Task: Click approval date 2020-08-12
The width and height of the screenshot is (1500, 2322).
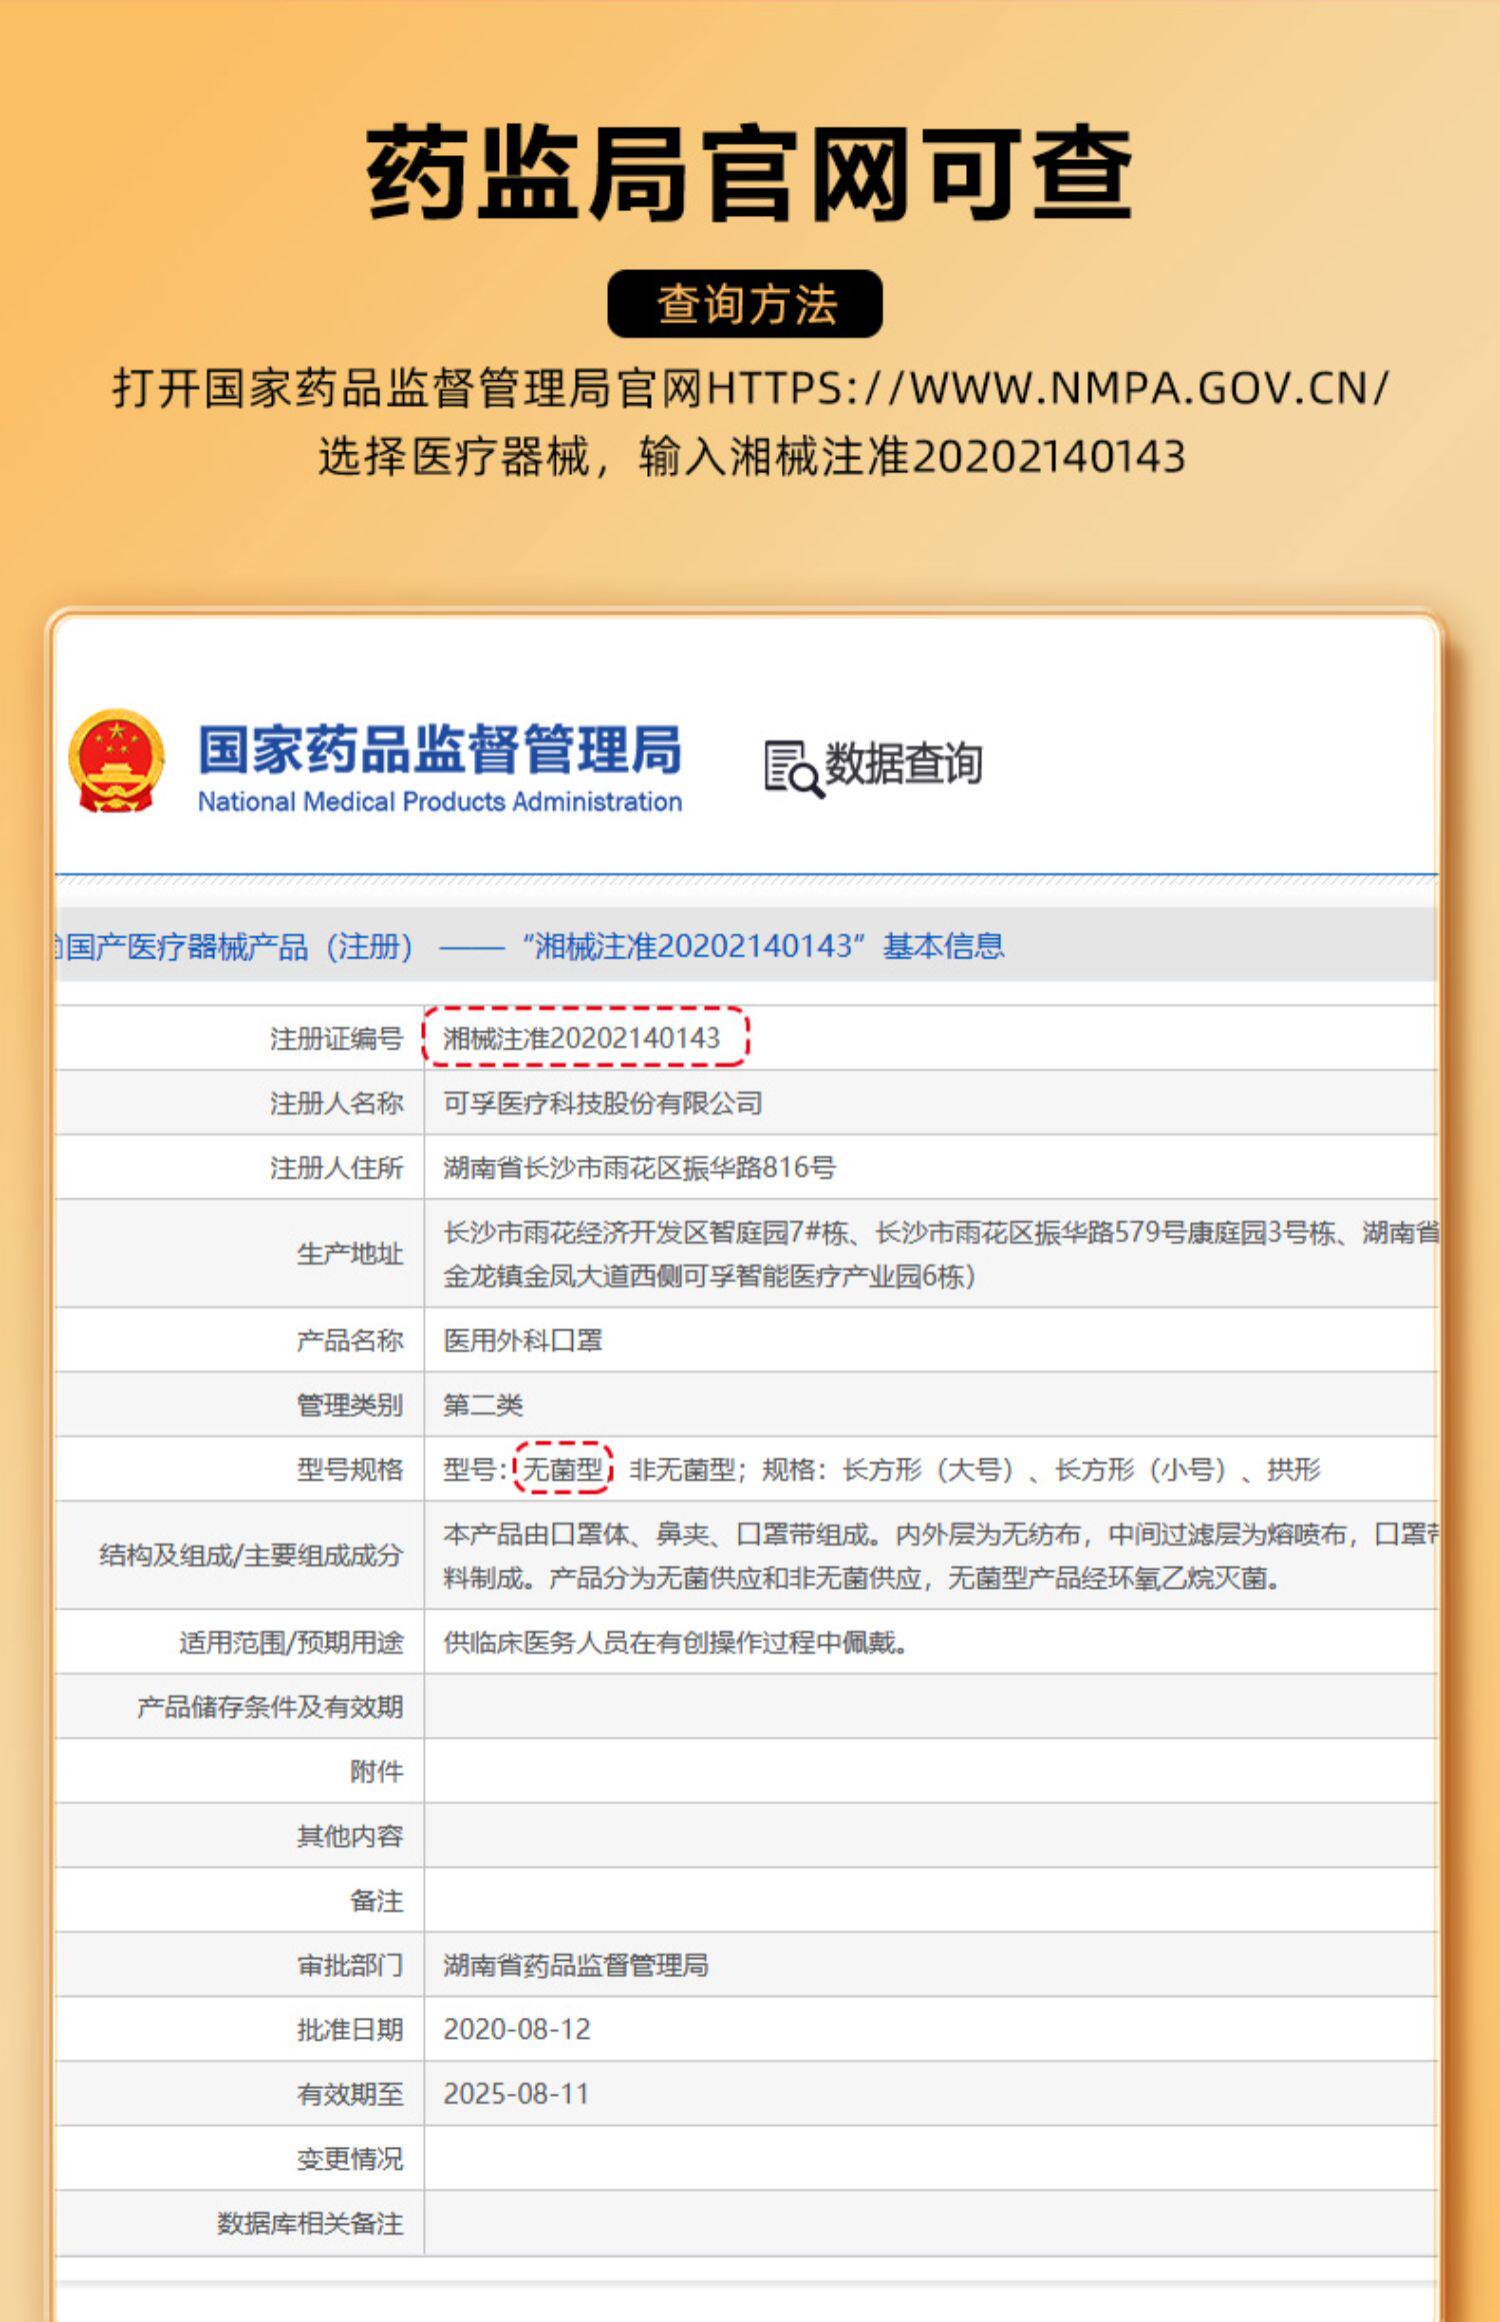Action: point(517,2029)
